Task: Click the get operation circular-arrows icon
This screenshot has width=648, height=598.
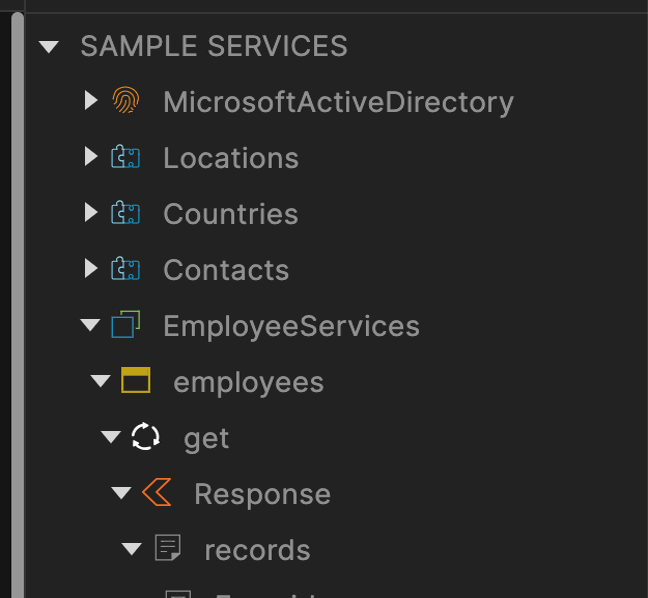Action: tap(145, 437)
